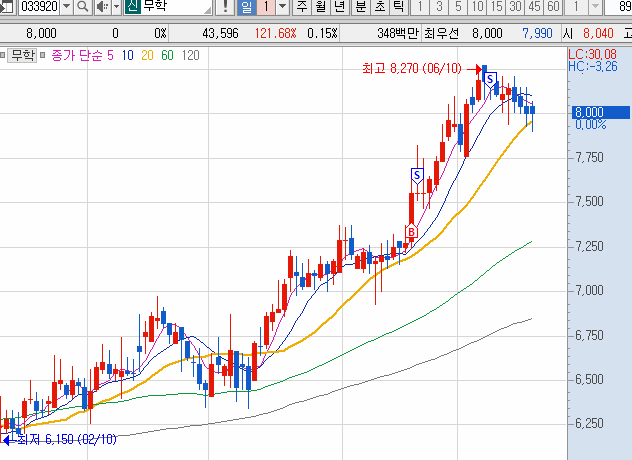Click the red B buy signal marker
Image resolution: width=632 pixels, height=460 pixels.
point(410,232)
